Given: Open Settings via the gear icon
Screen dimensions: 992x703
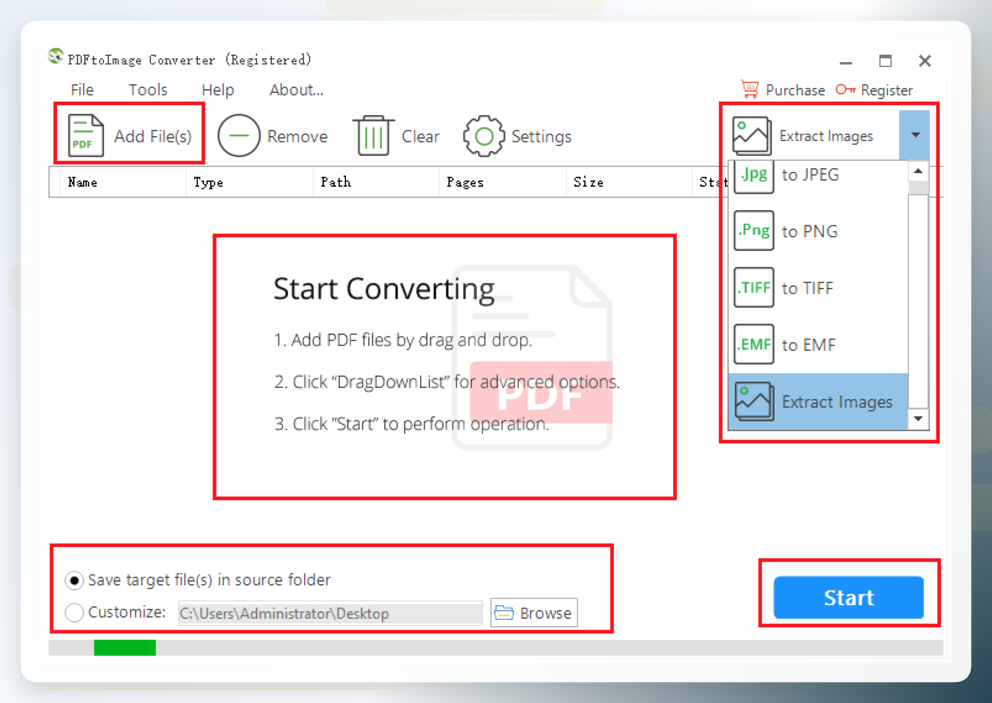Looking at the screenshot, I should pos(484,135).
